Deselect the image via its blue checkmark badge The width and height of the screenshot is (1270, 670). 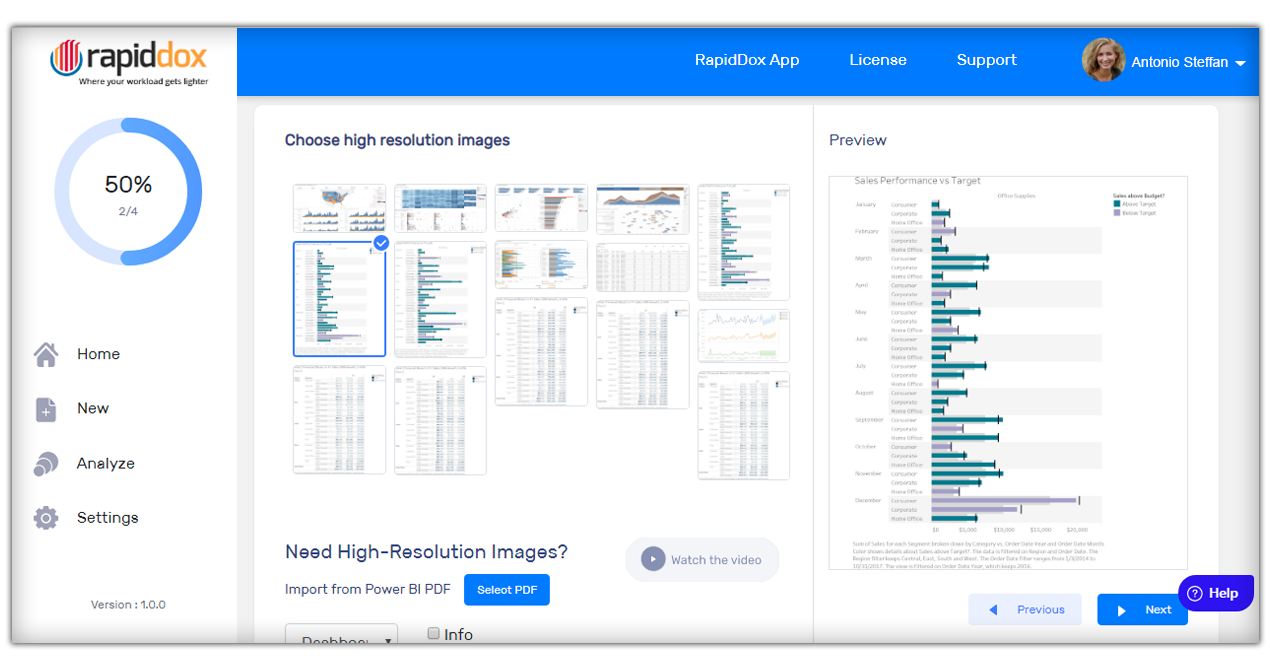[381, 243]
